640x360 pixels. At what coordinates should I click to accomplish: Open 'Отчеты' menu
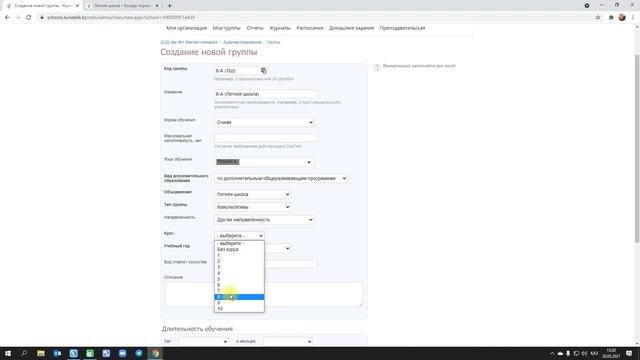click(255, 28)
